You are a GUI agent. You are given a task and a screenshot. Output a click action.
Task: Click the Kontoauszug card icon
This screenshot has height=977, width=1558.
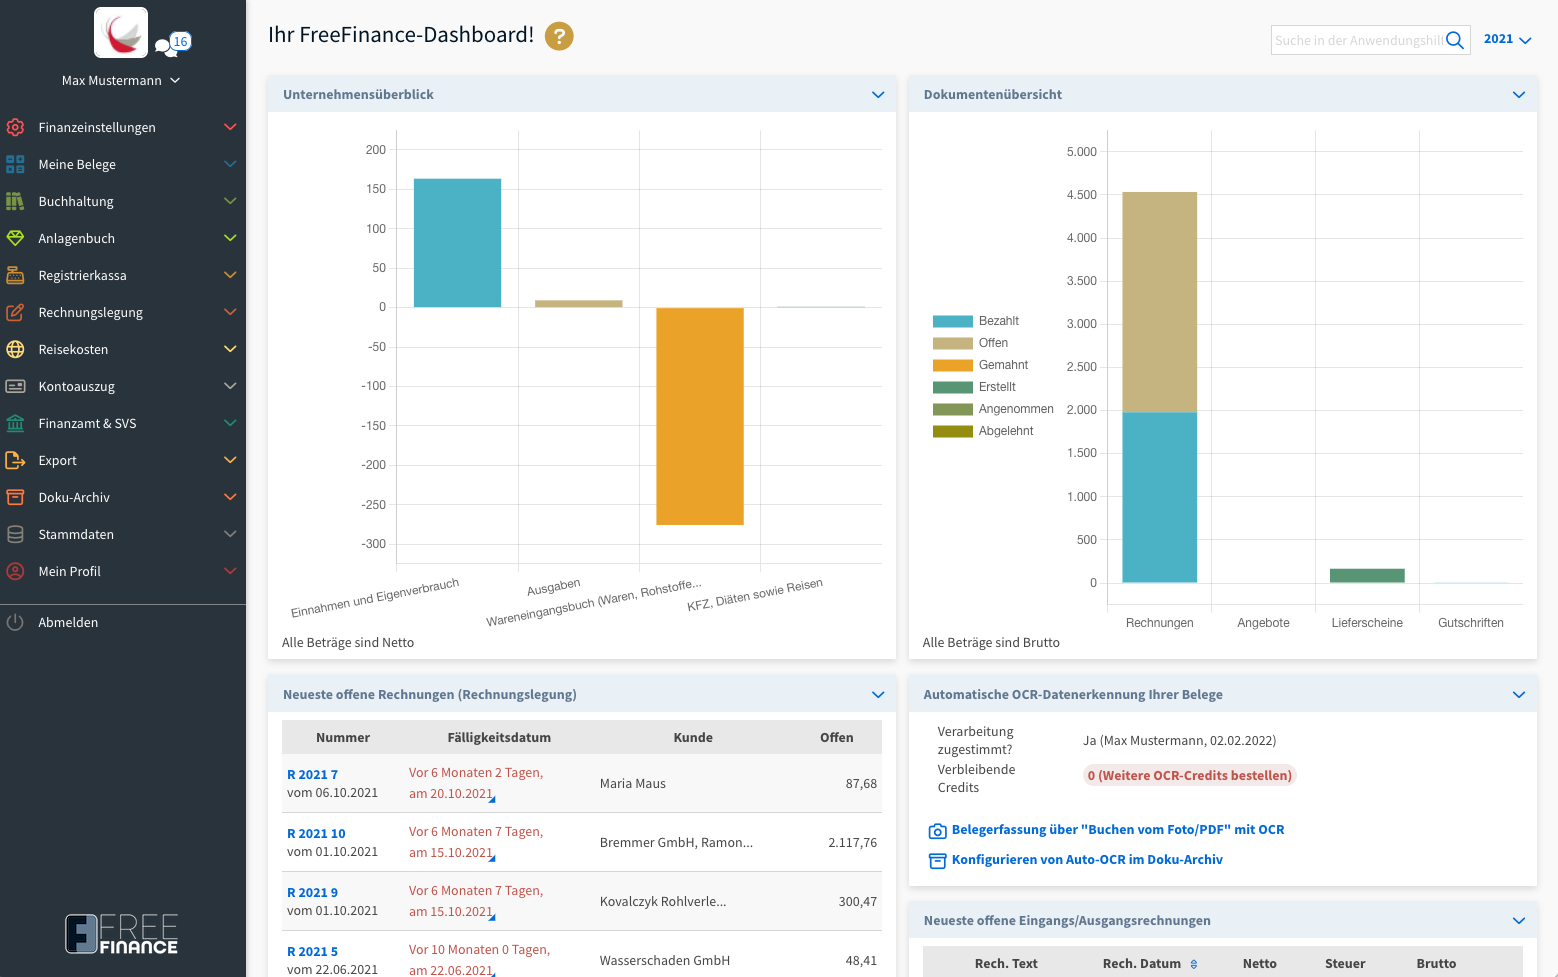15,386
